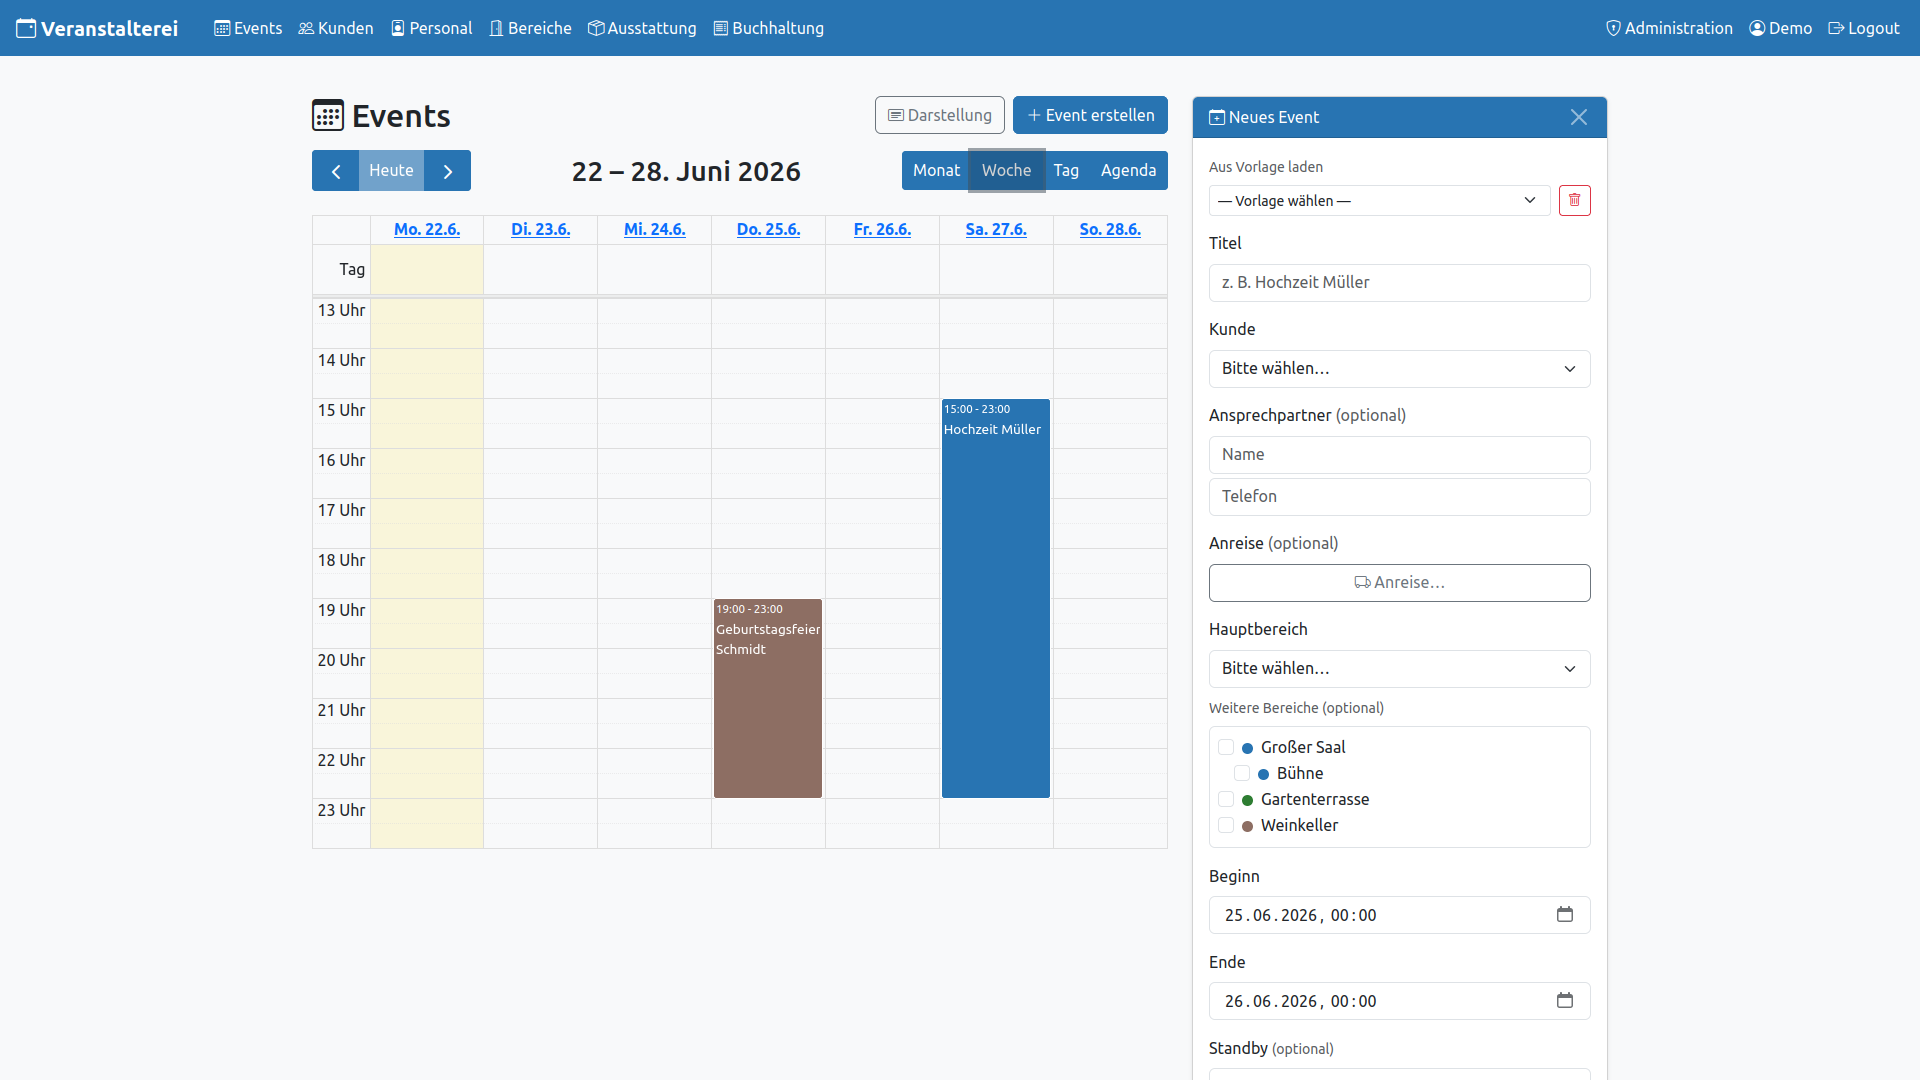1920x1080 pixels.
Task: Close the Neues Event panel
Action: coord(1579,117)
